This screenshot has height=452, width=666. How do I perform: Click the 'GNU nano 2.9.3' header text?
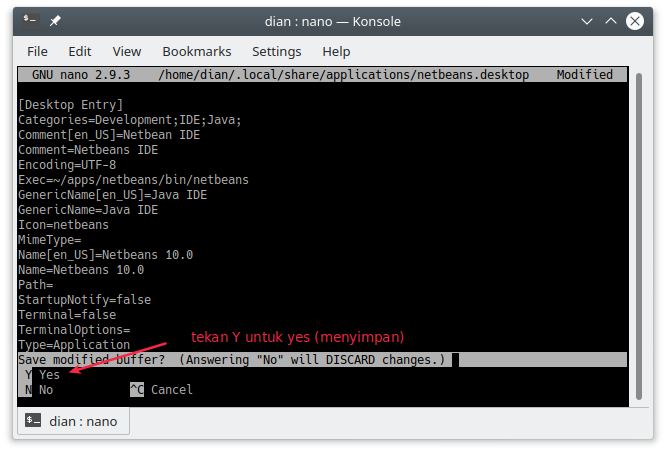coord(81,75)
